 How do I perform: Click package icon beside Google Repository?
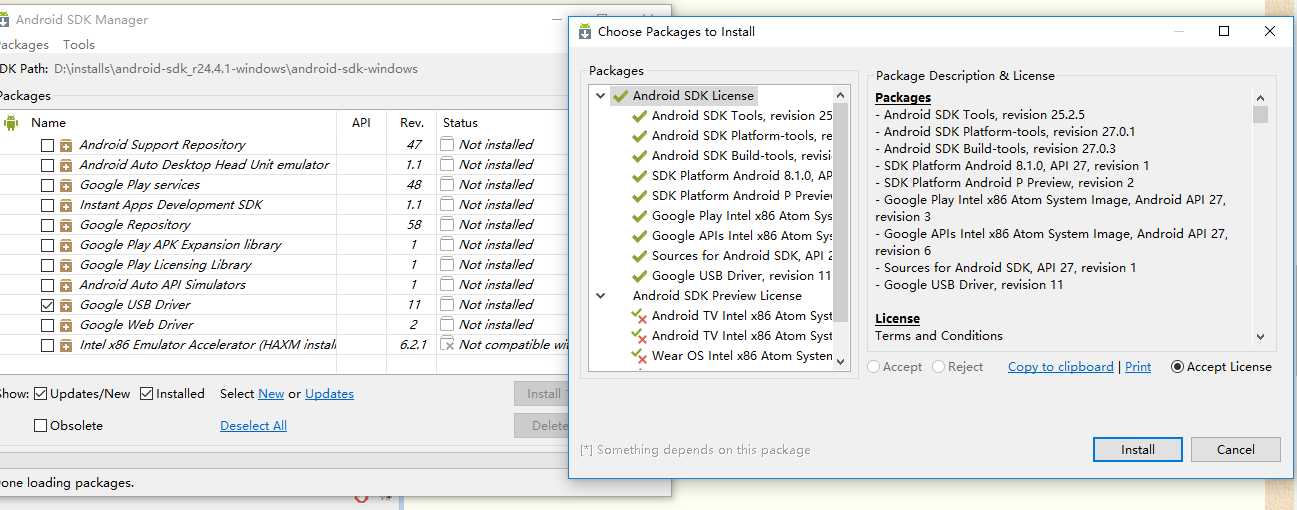point(66,225)
